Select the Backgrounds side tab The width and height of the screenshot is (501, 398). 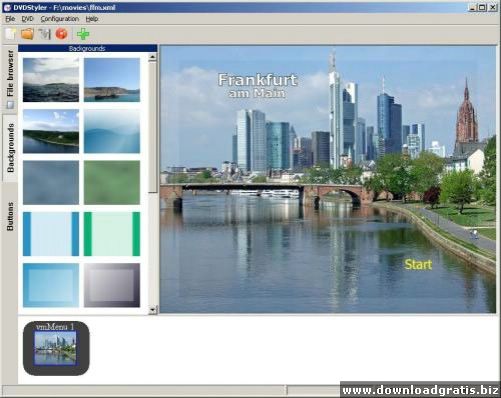[x=10, y=148]
